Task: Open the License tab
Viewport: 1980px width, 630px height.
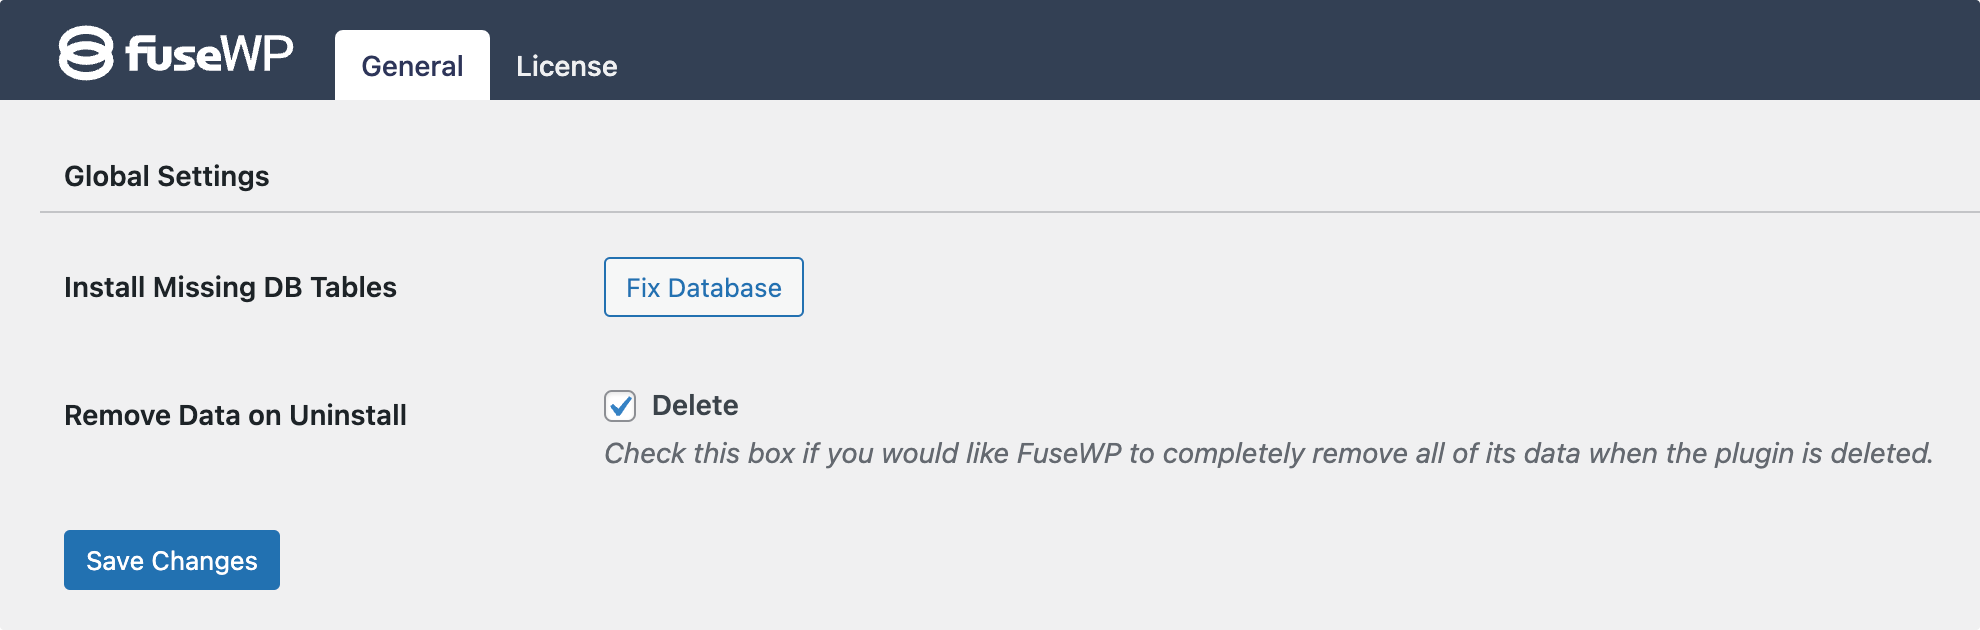Action: pos(567,66)
